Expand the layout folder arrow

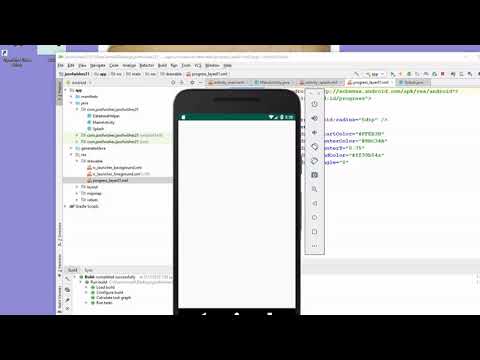[77, 187]
